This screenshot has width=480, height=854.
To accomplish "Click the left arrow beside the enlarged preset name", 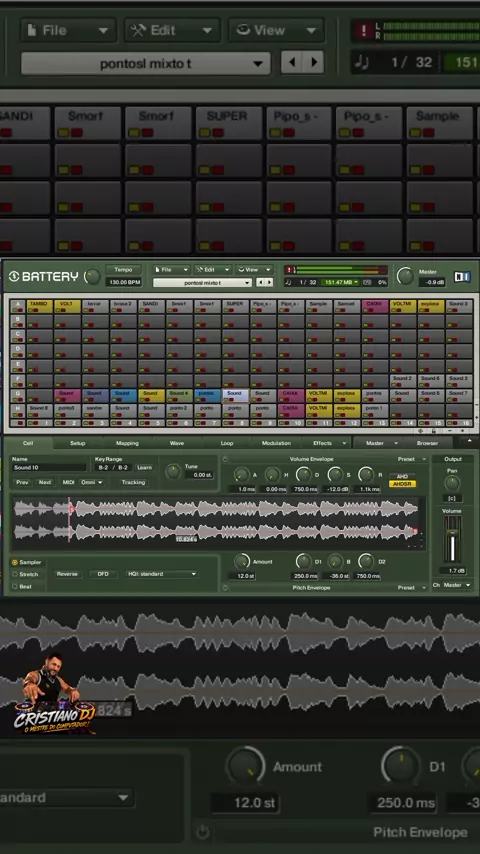I will [292, 62].
